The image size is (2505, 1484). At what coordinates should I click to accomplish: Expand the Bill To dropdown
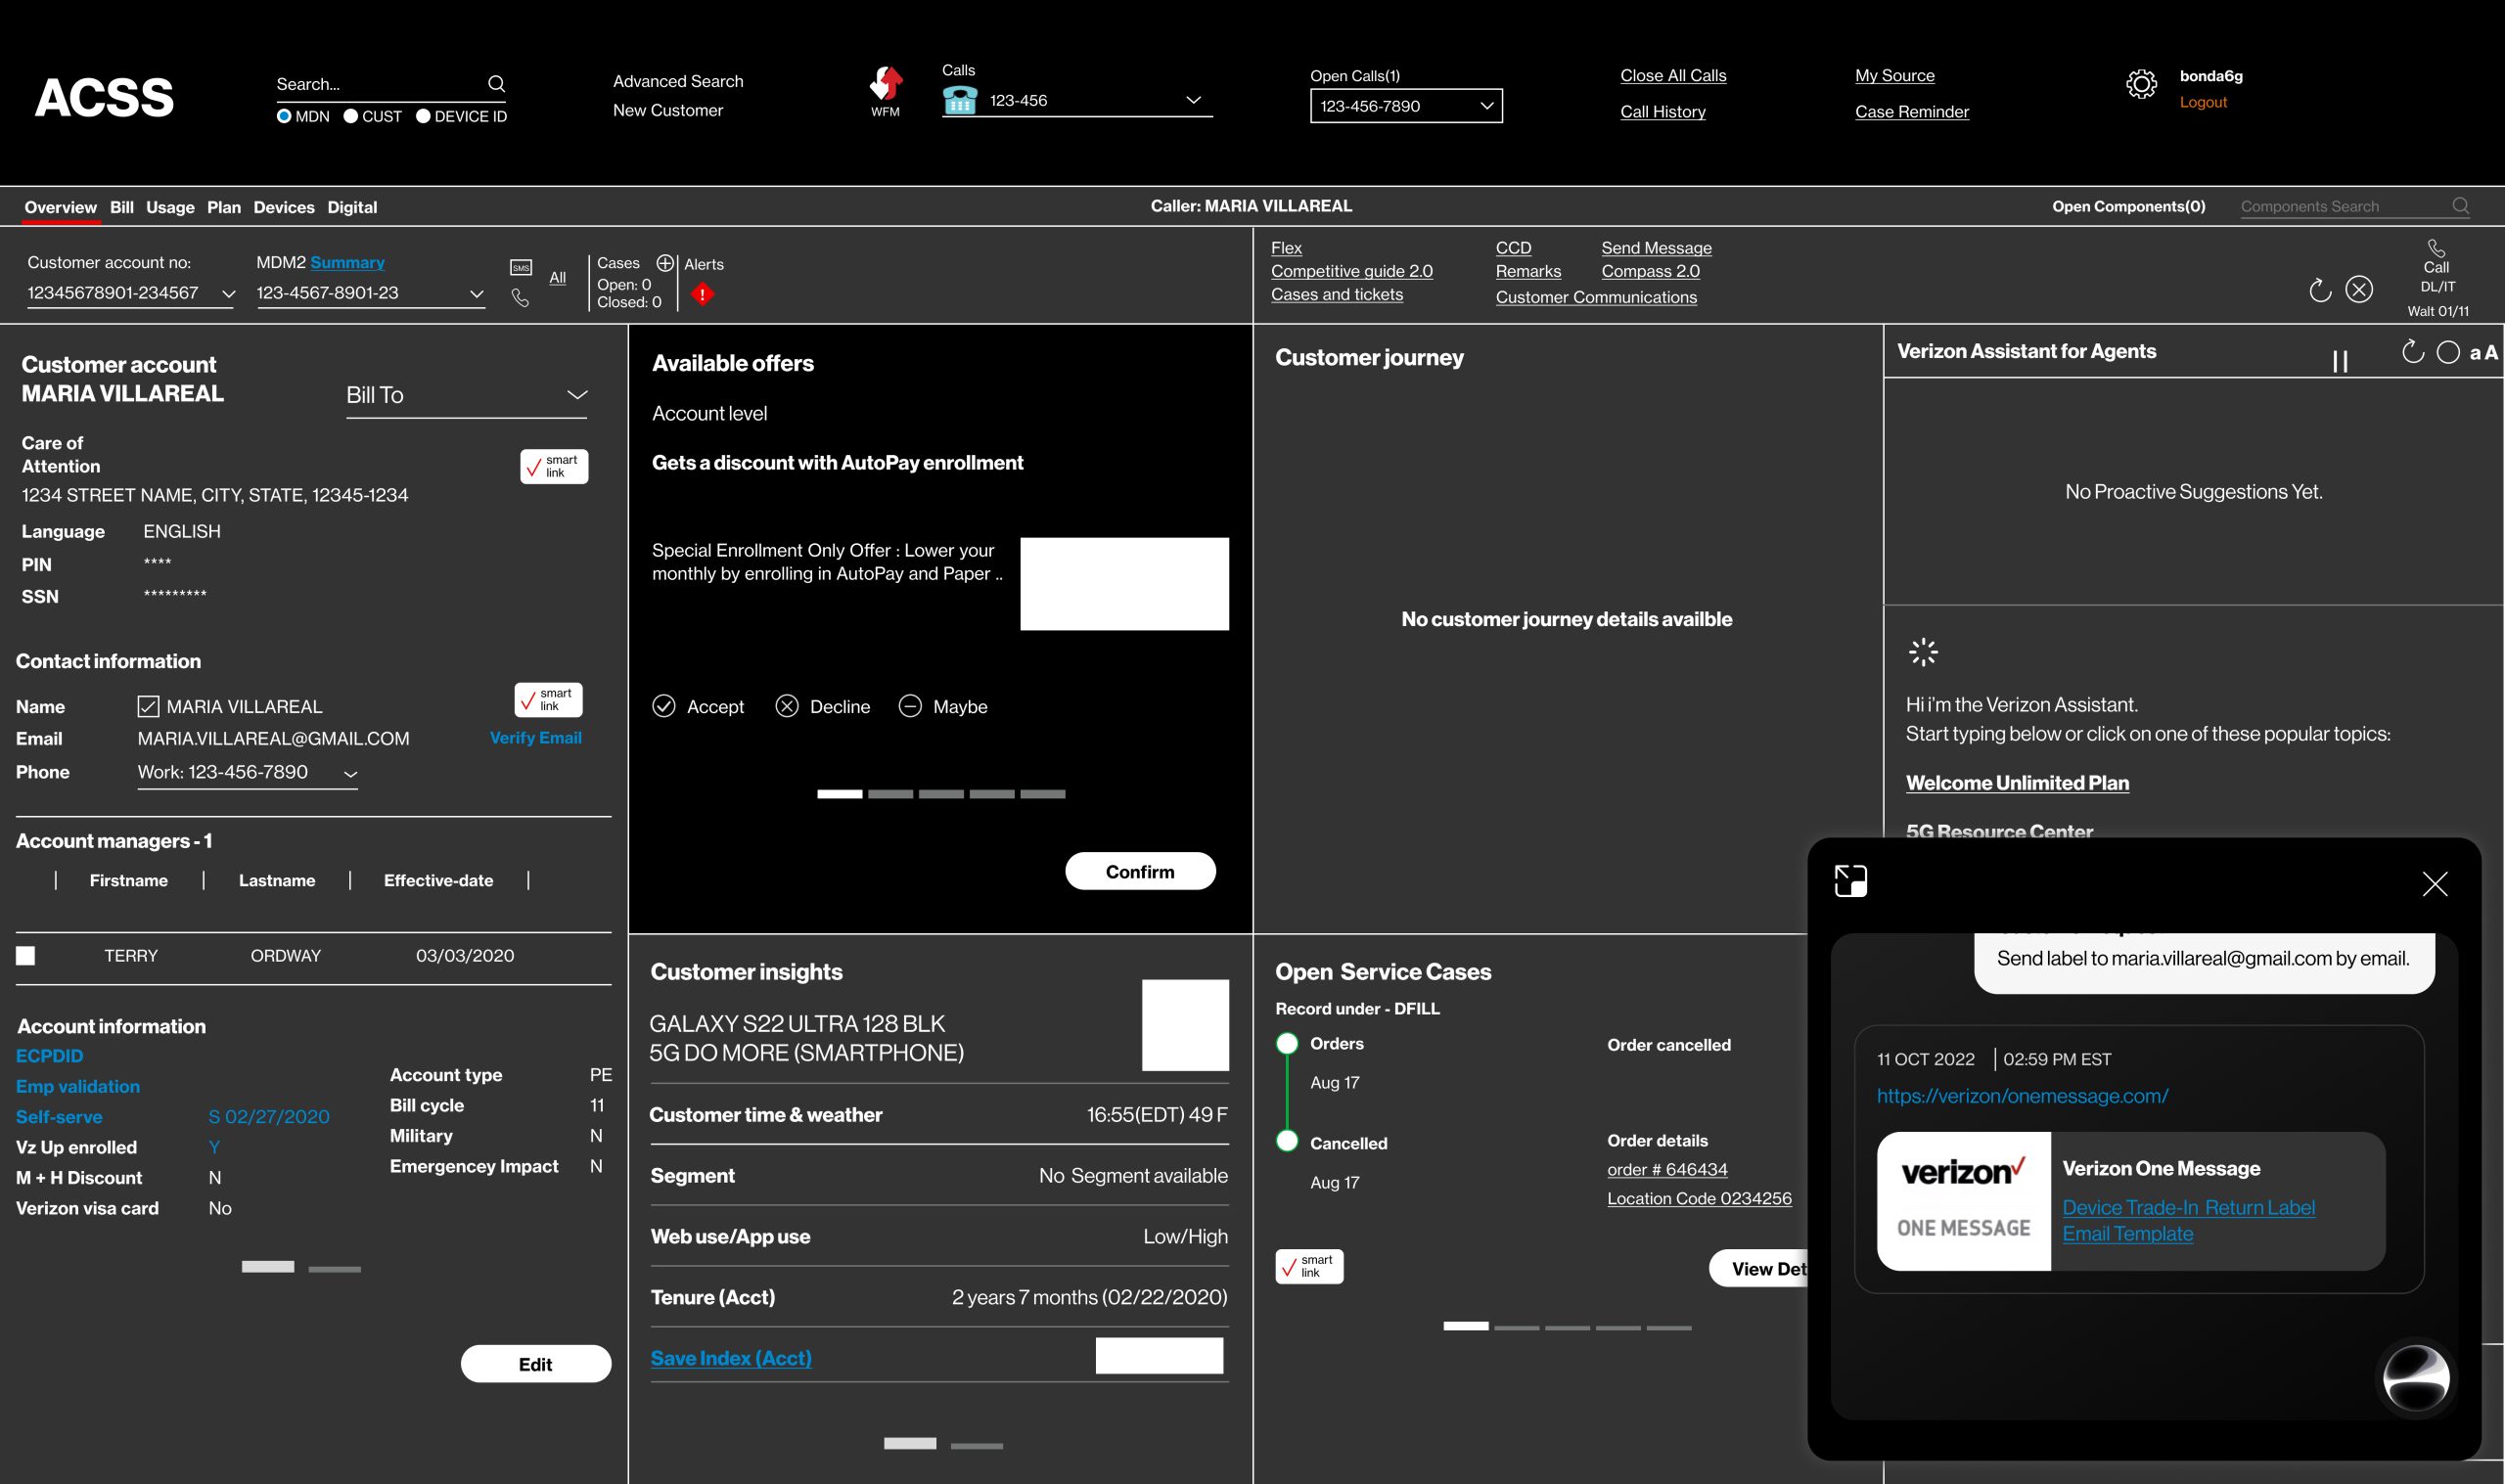click(x=576, y=395)
